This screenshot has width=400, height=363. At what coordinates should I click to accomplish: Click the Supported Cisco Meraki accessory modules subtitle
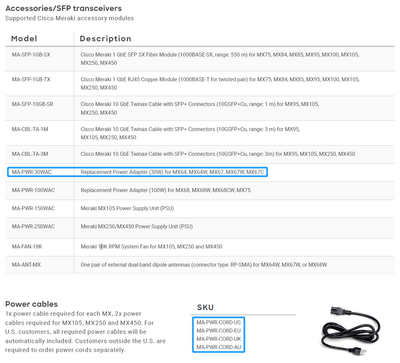pos(69,18)
